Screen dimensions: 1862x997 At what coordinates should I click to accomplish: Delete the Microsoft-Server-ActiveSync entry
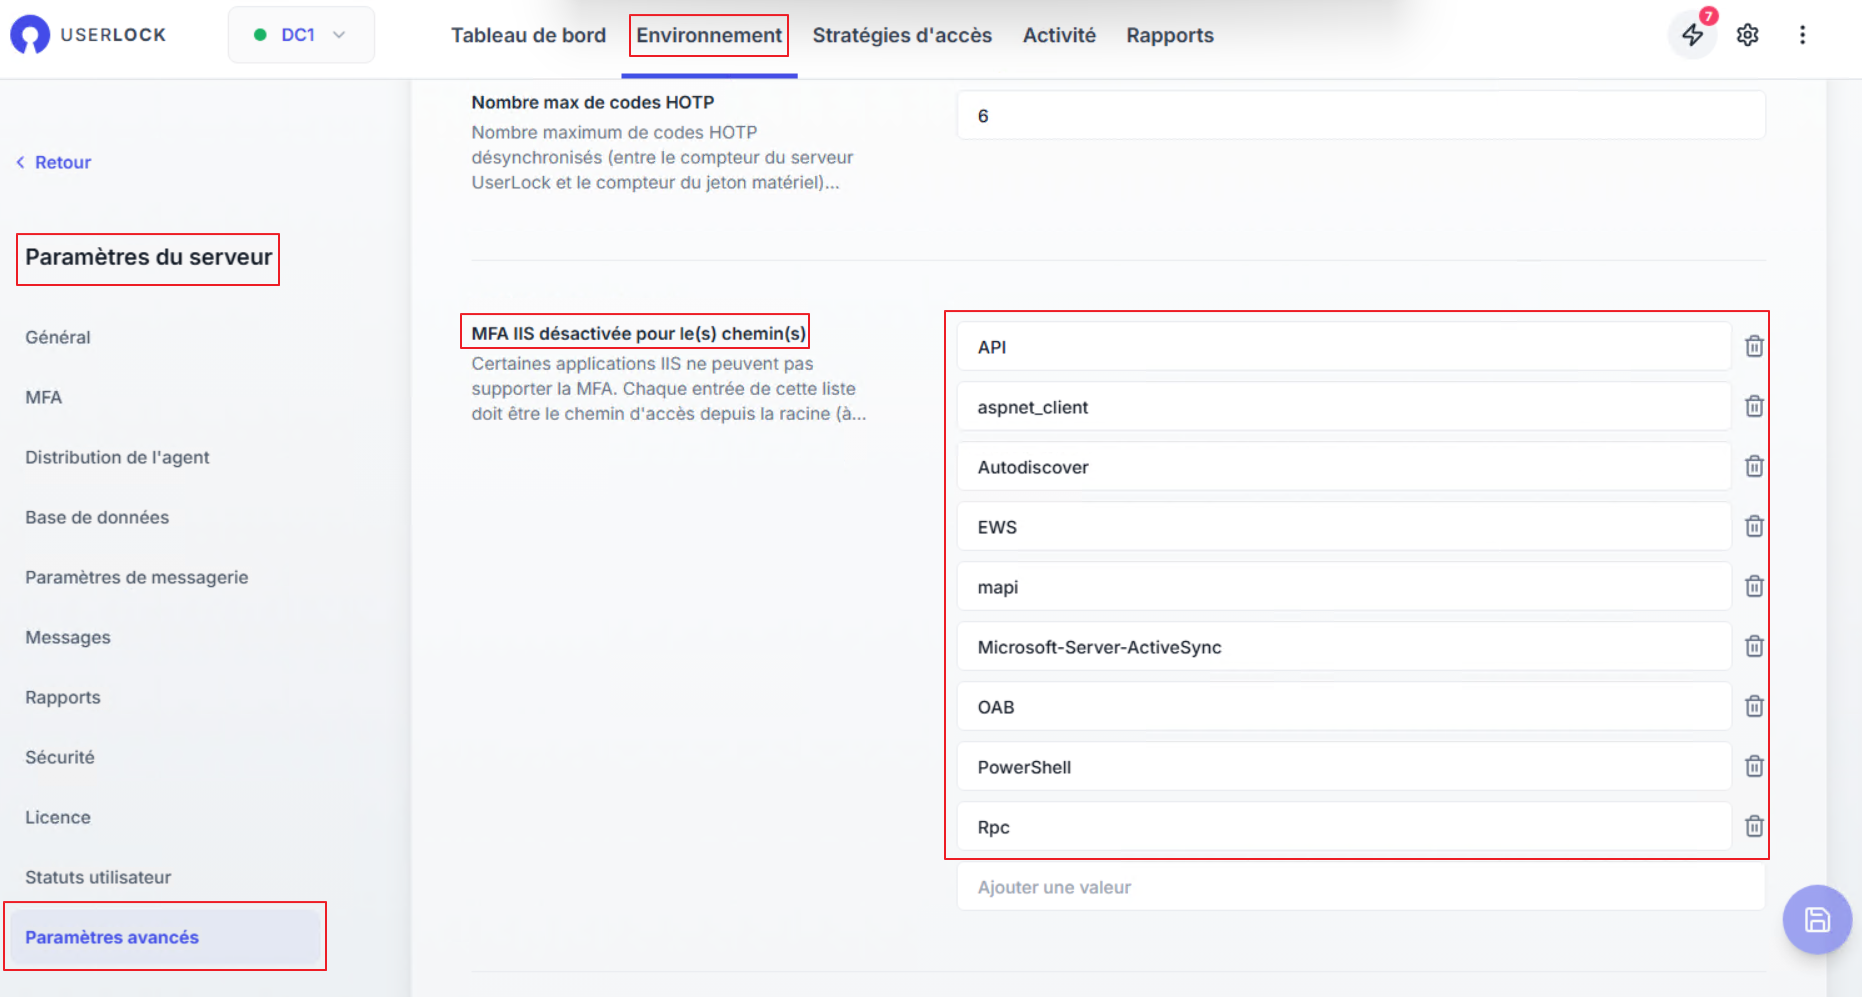tap(1754, 647)
